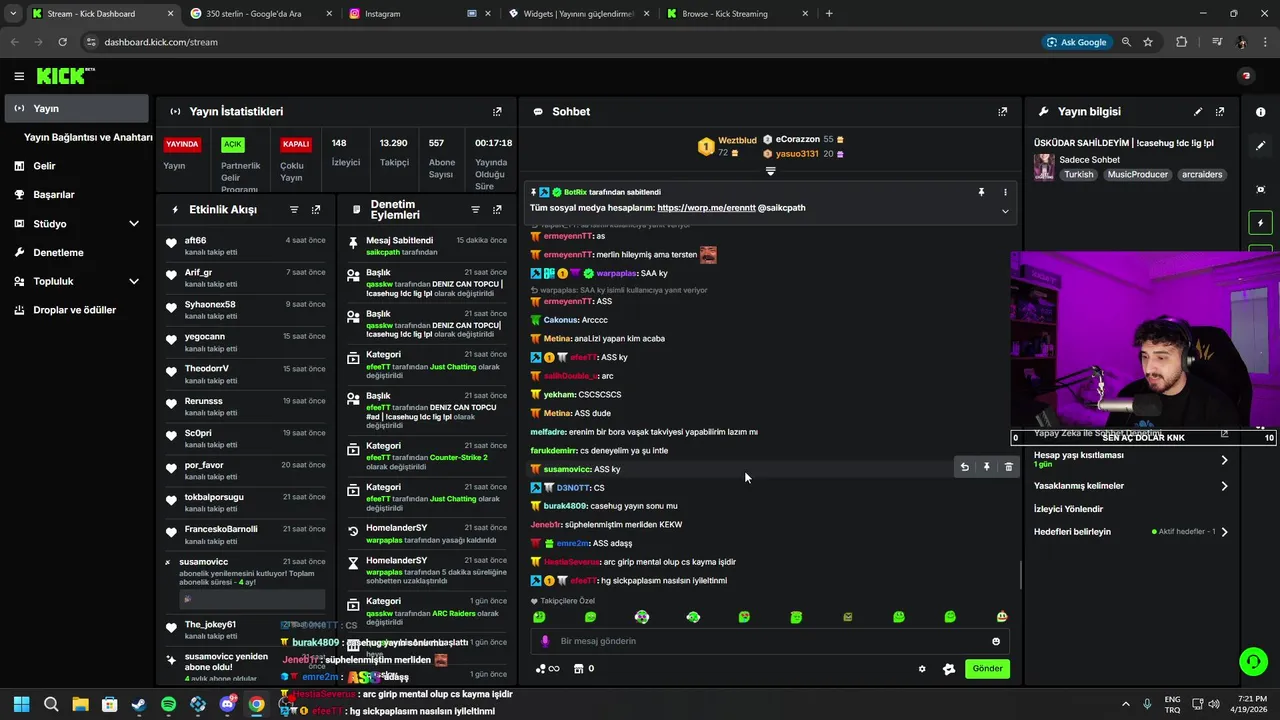Click the pencil icon in right sidebar
1280x720 pixels.
[x=1261, y=146]
